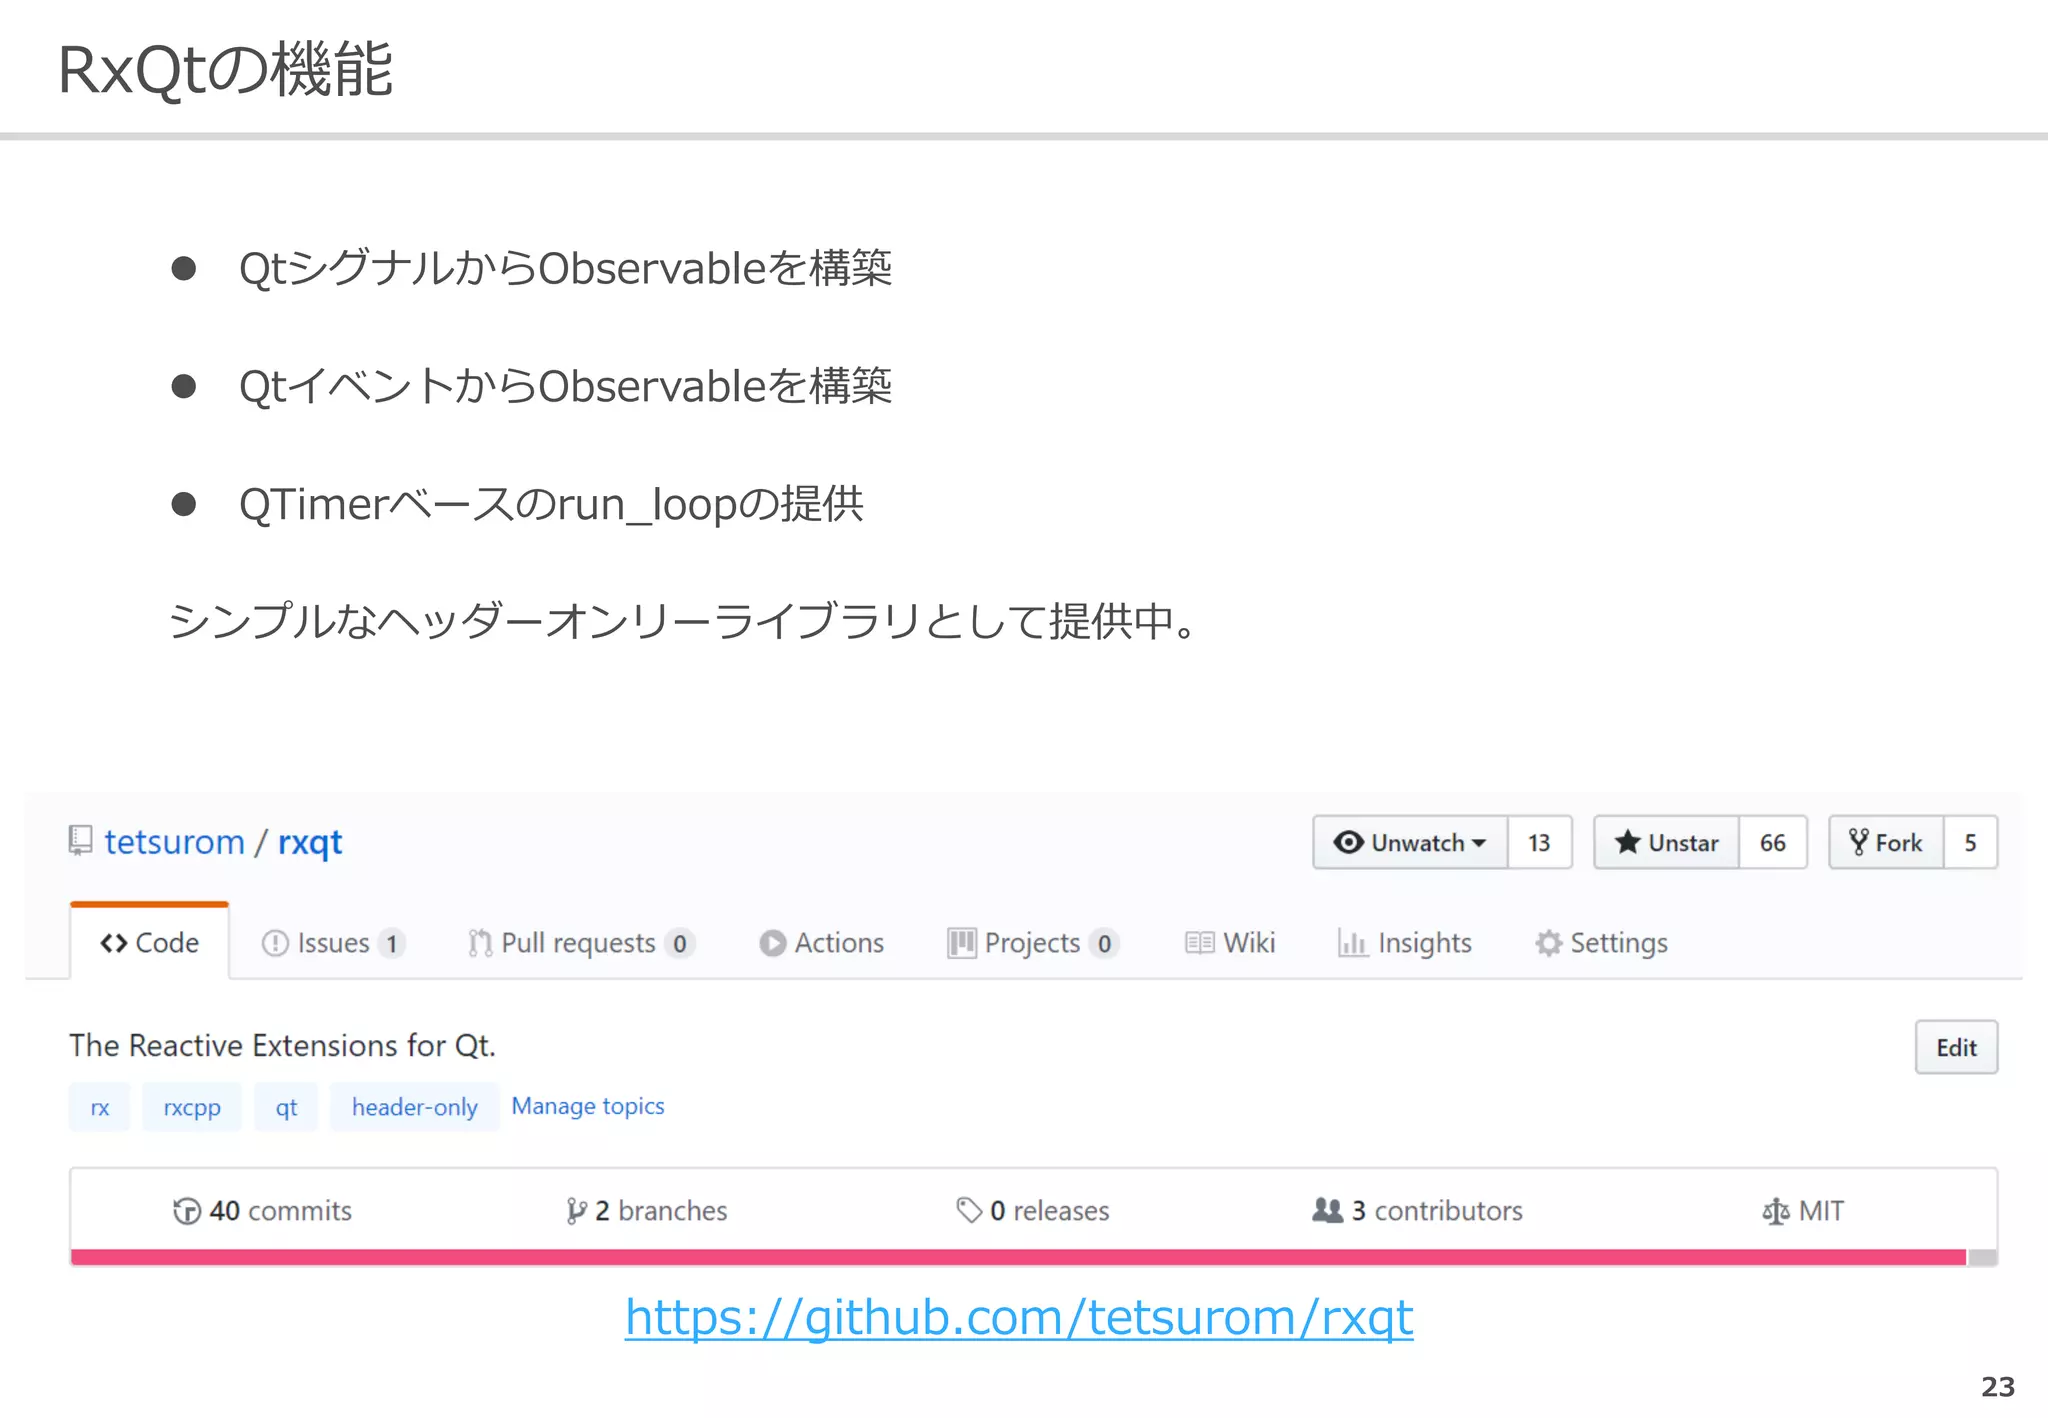Open the Issues tab
The width and height of the screenshot is (2048, 1418).
click(334, 943)
